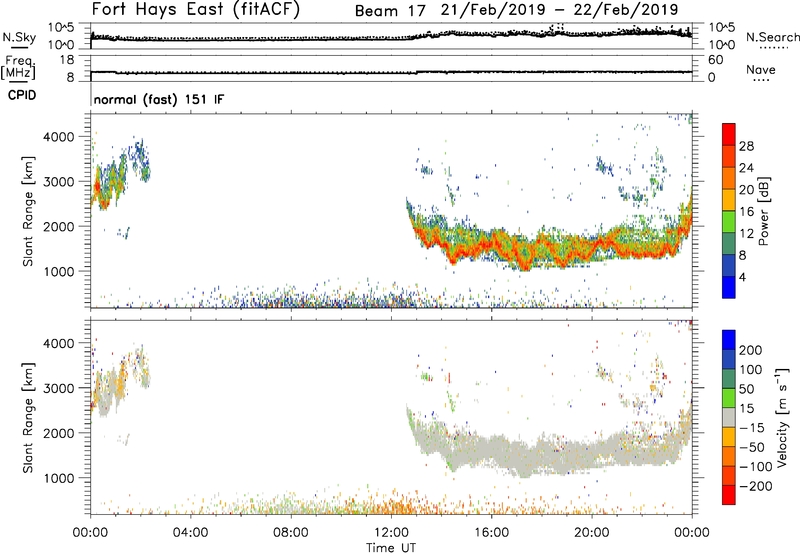Click the velocity panel 'Slant Range [km]' label
The image size is (800, 554).
pyautogui.click(x=28, y=418)
